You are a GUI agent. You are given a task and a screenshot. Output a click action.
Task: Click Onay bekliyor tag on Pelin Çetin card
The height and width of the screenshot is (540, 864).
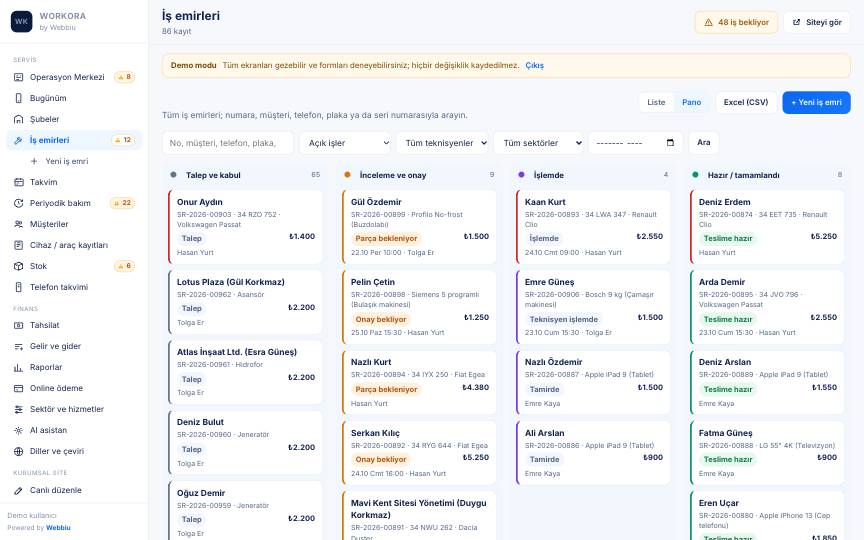click(380, 320)
